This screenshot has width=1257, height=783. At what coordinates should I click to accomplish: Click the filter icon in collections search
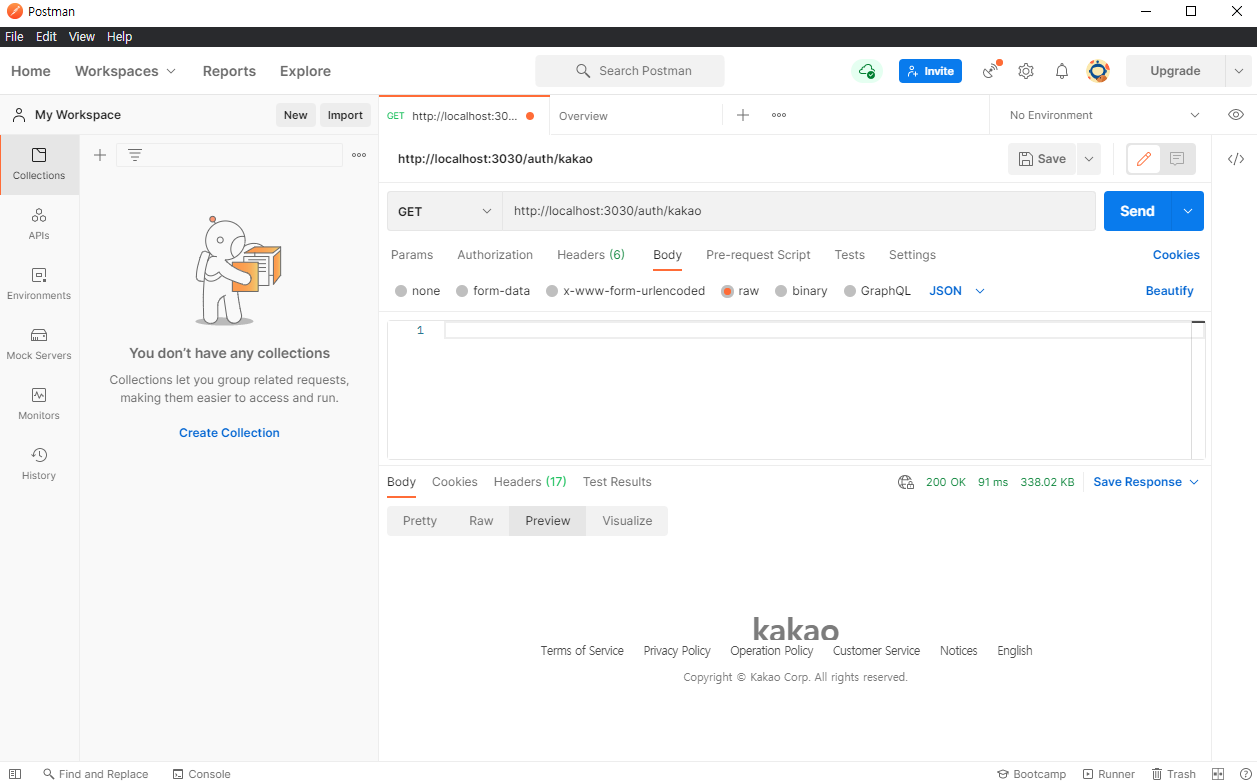click(135, 155)
